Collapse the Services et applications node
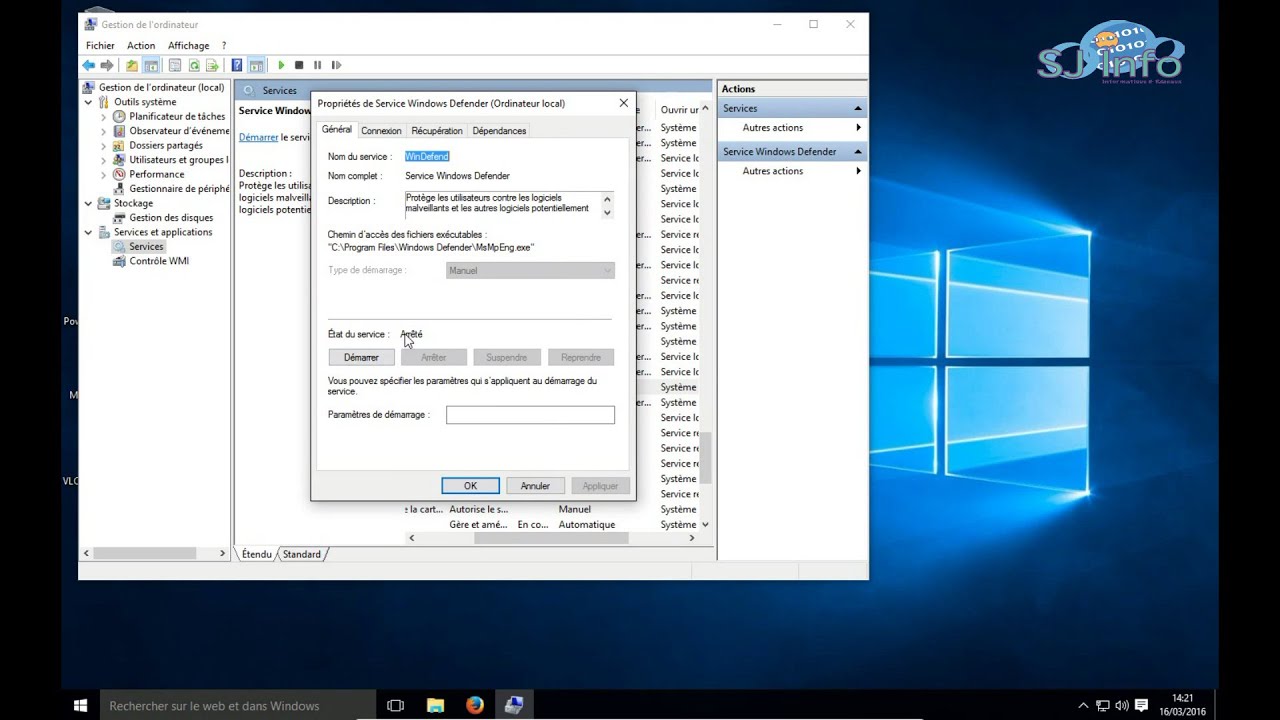The height and width of the screenshot is (720, 1280). pos(88,232)
